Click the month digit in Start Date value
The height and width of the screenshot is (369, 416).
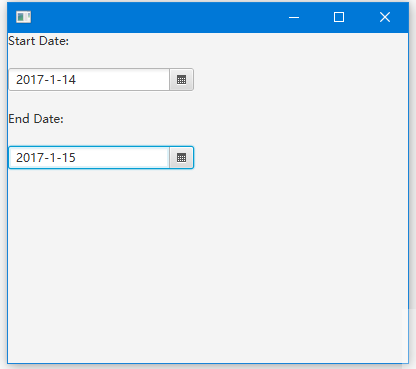tap(53, 80)
